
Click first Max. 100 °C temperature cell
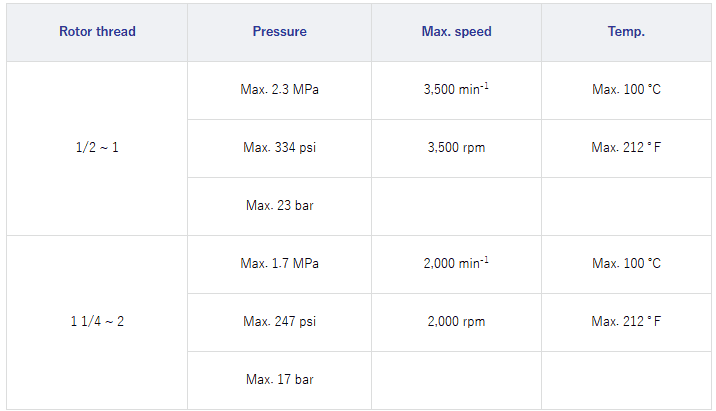[x=626, y=90]
